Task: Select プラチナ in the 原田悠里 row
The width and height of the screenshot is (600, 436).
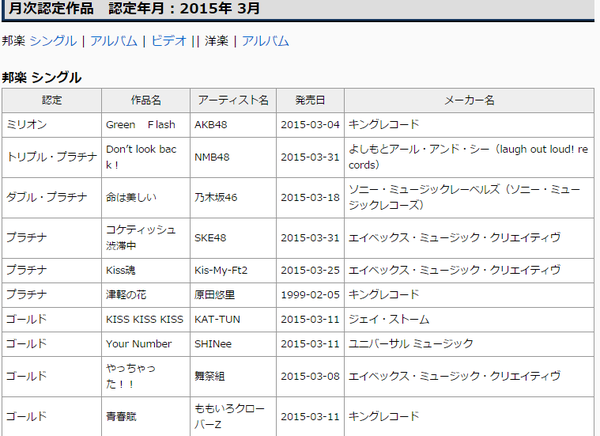Action: (x=52, y=295)
